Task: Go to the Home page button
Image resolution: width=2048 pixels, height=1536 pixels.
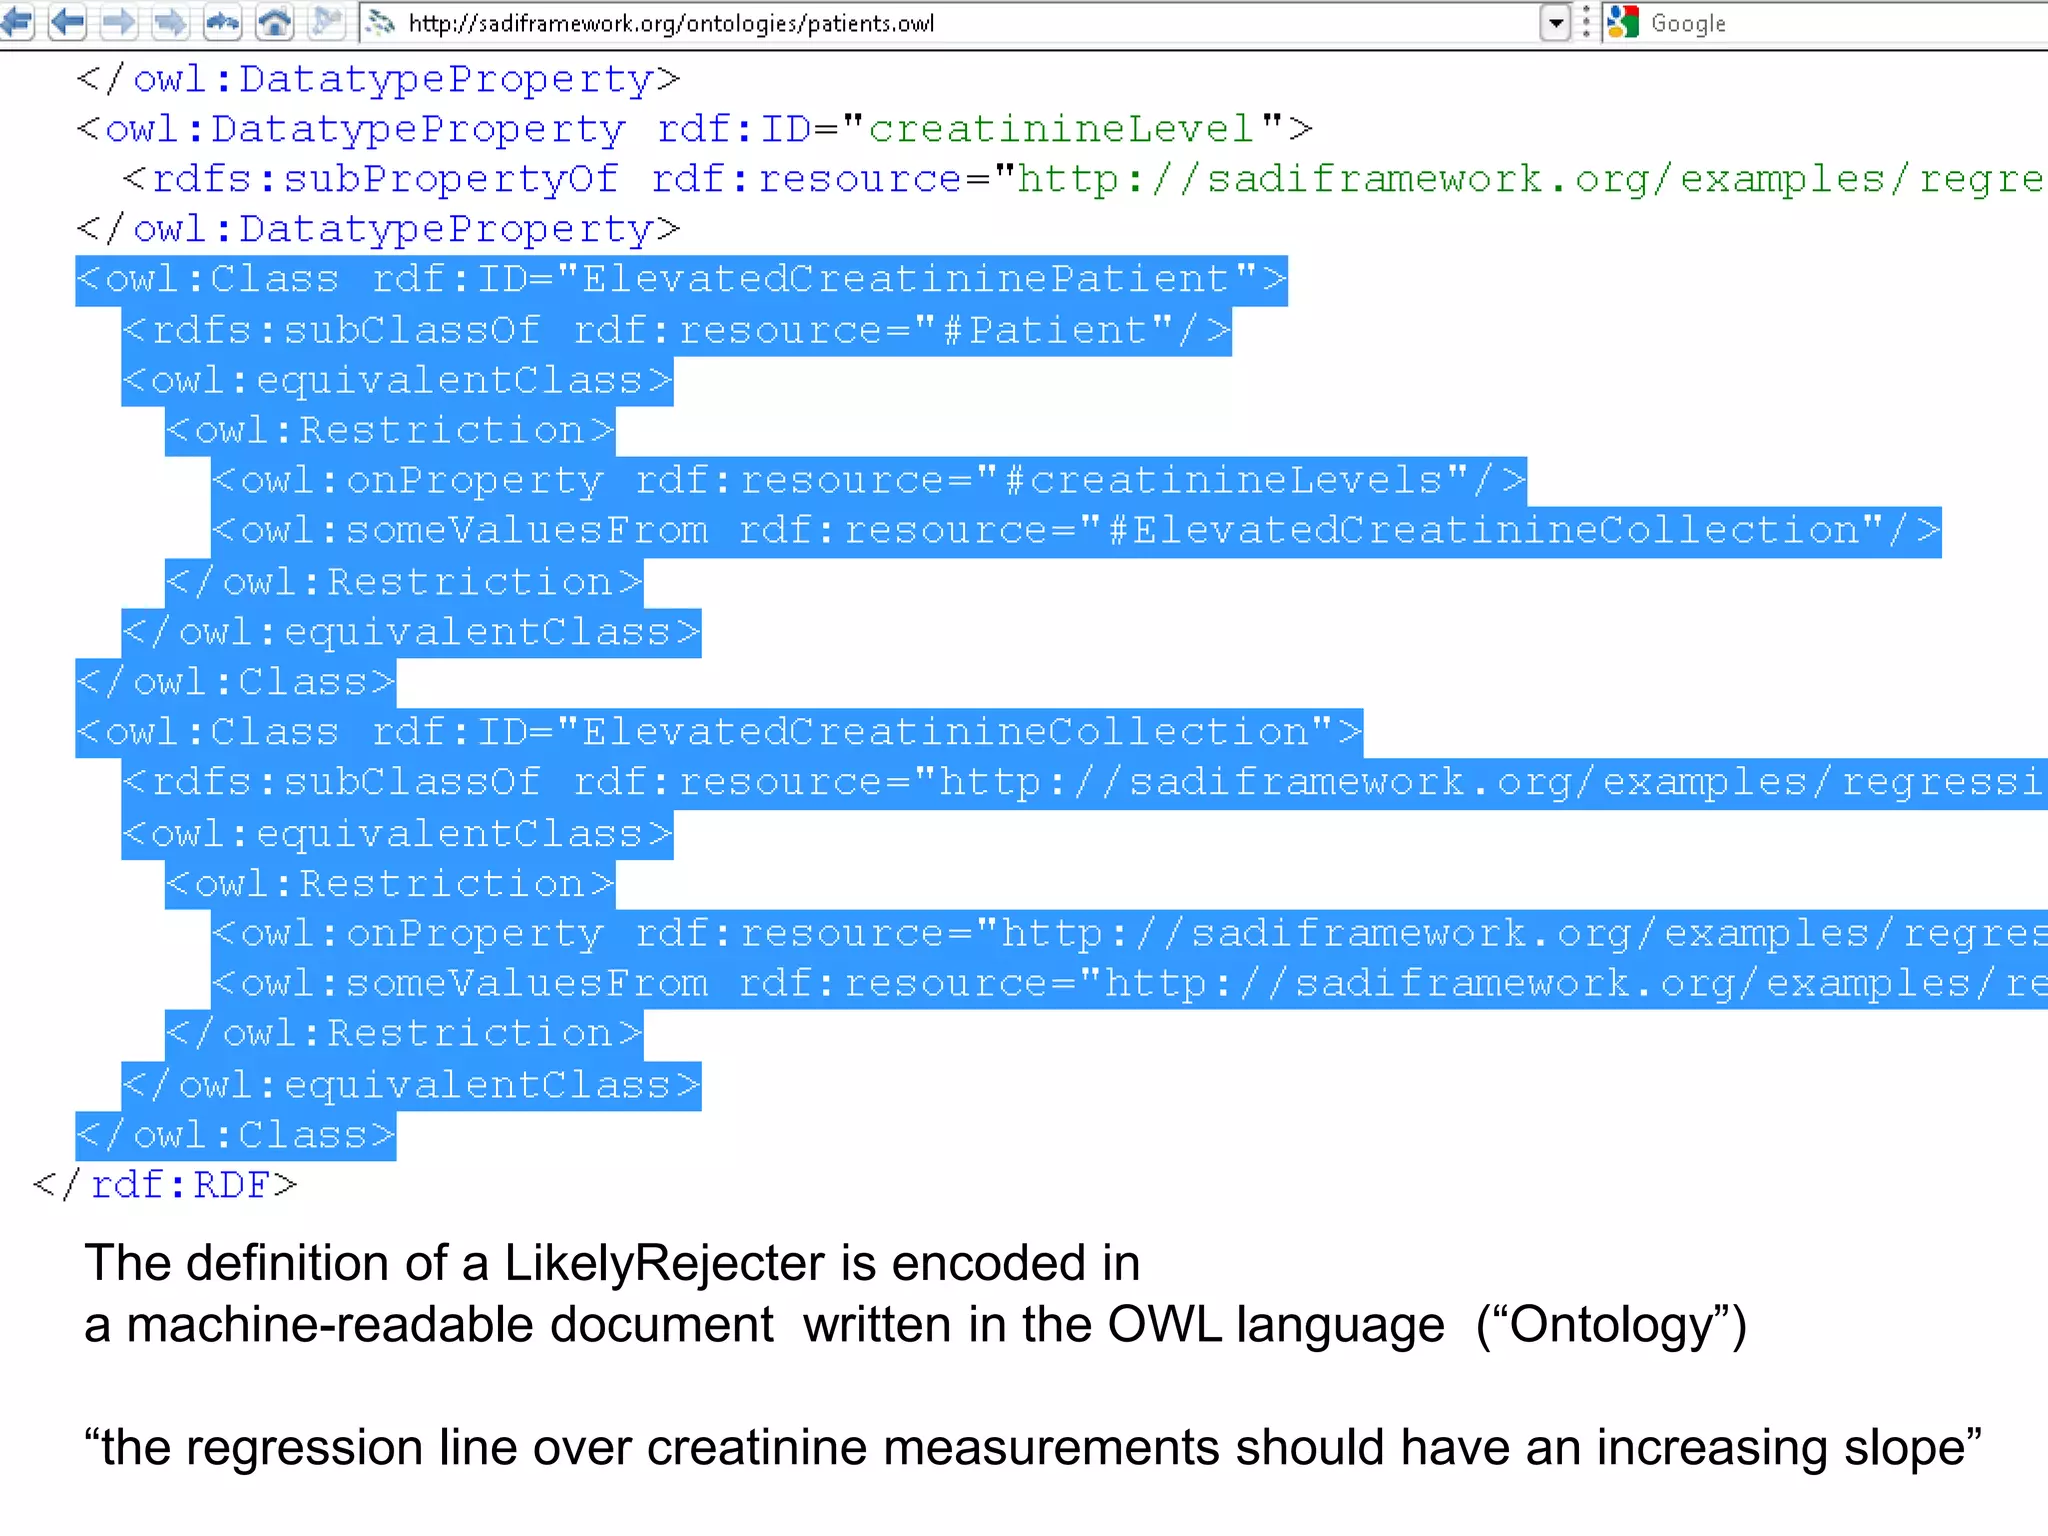Action: click(275, 21)
